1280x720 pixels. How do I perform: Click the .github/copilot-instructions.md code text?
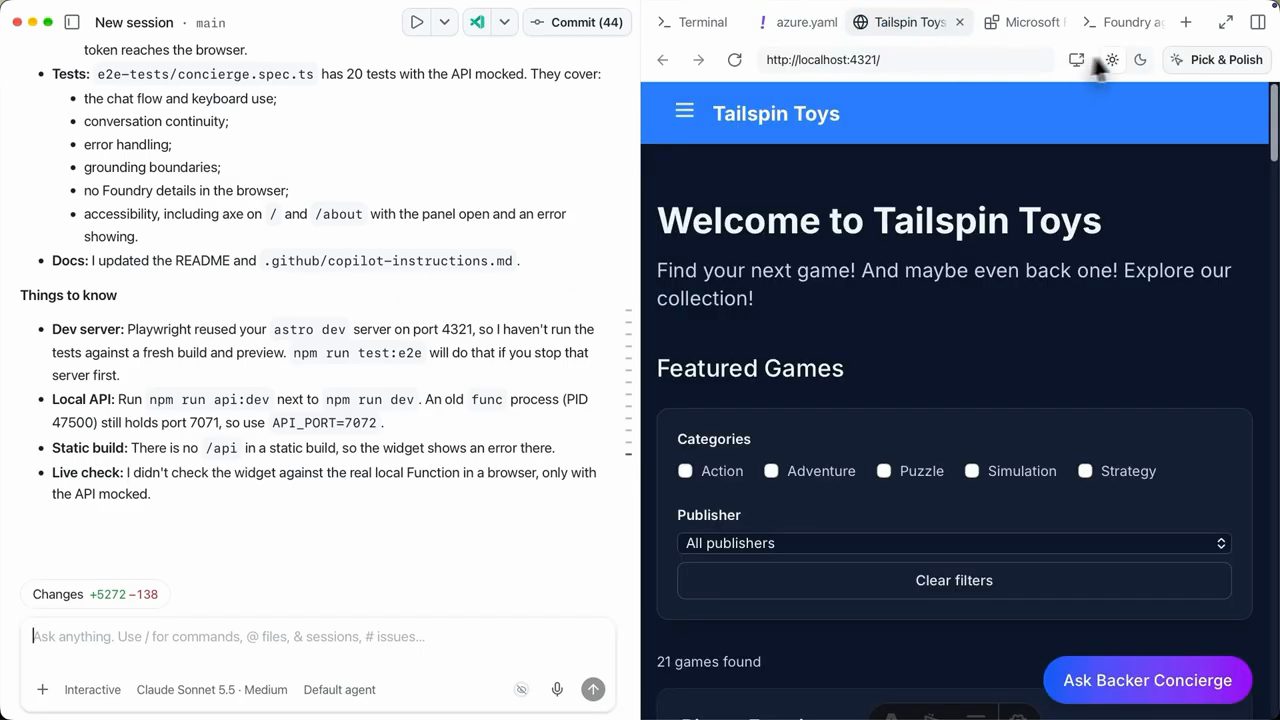tap(388, 261)
